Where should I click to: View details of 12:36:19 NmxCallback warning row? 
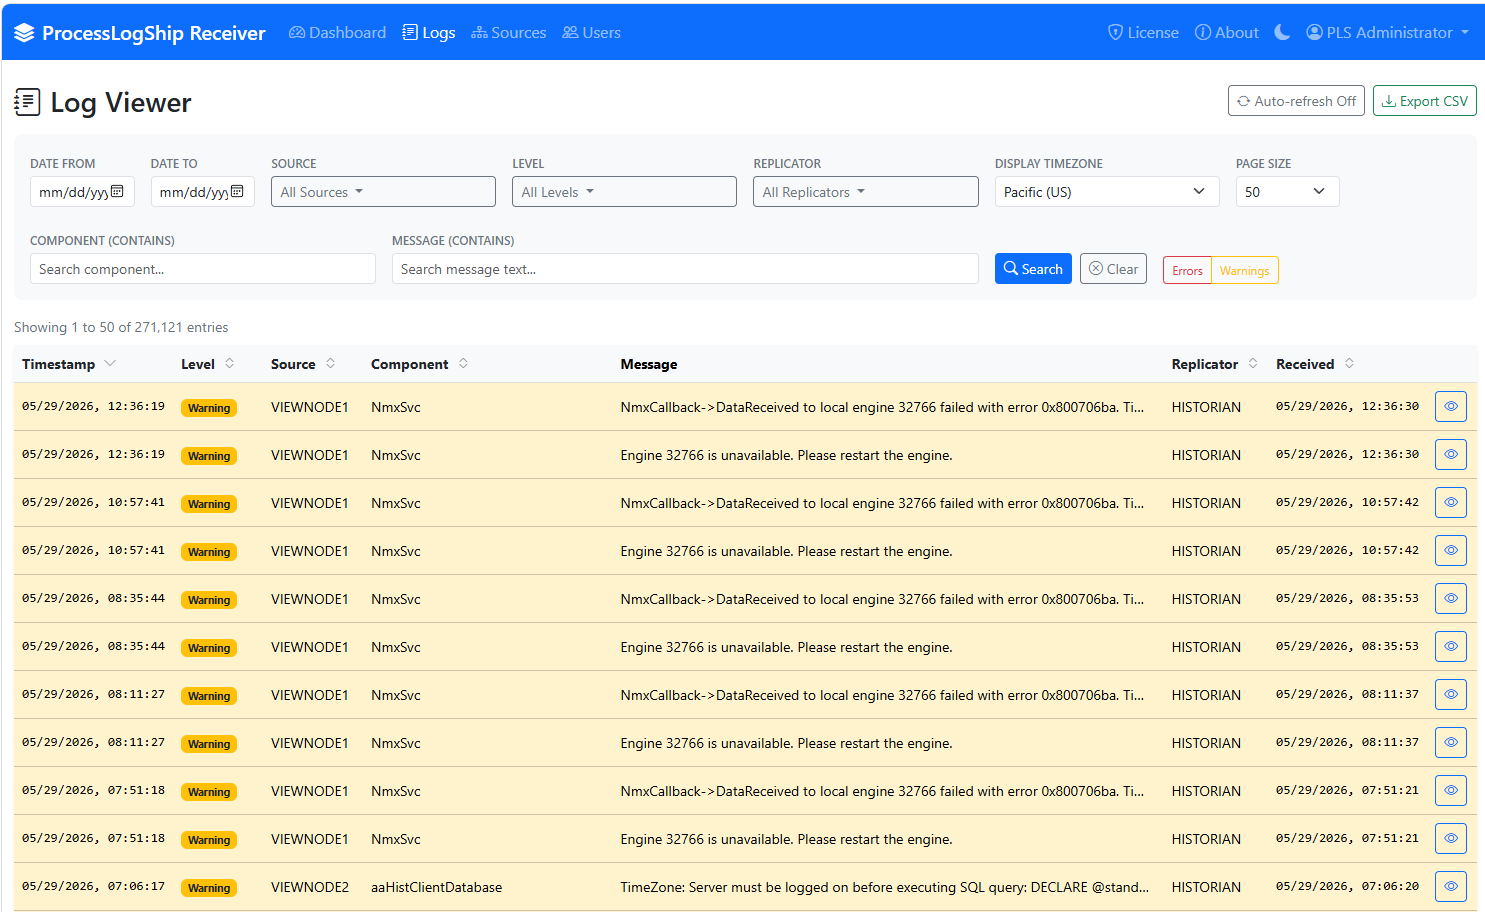point(1450,407)
